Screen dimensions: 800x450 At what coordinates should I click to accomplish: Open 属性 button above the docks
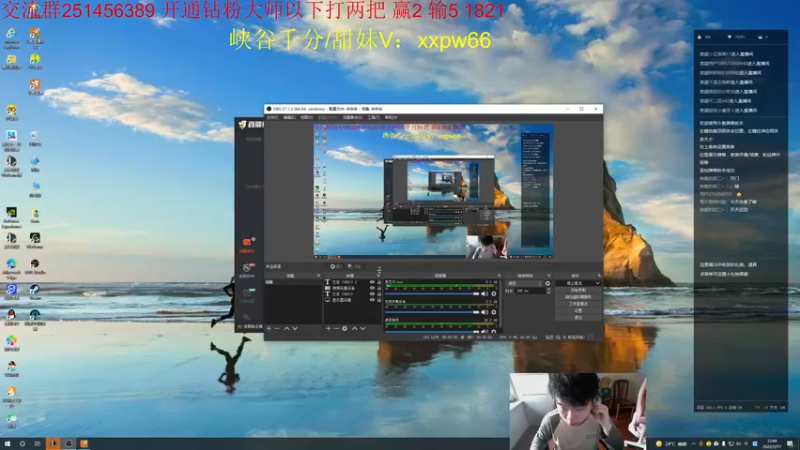click(337, 266)
